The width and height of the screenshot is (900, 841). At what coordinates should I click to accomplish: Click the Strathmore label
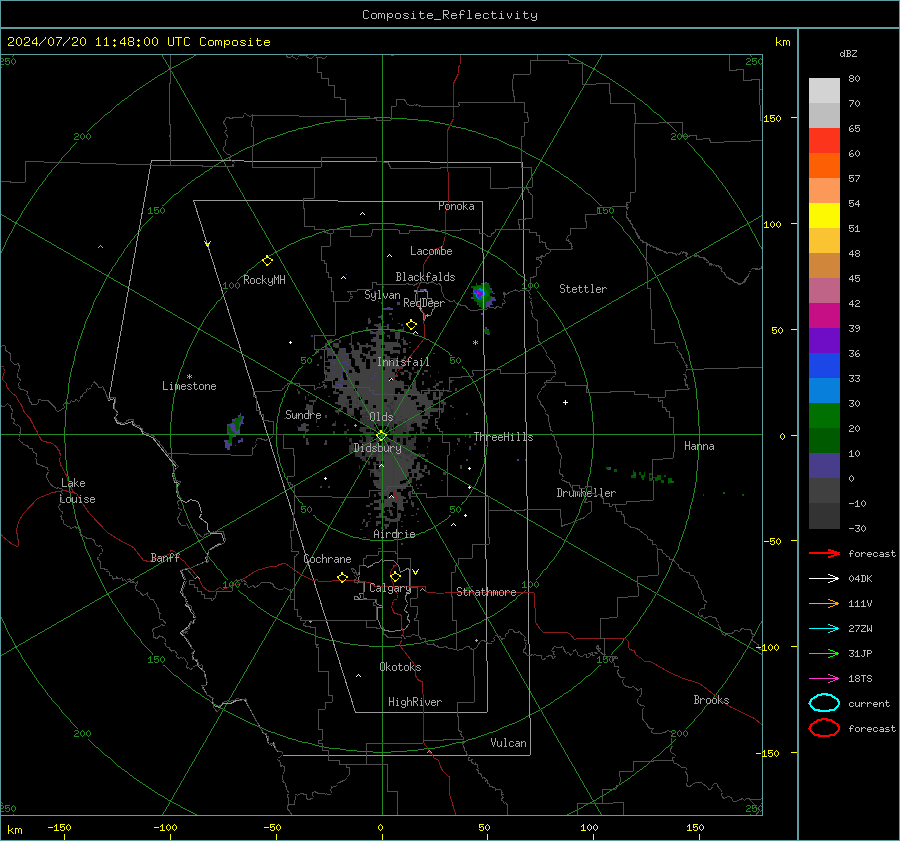coord(486,592)
